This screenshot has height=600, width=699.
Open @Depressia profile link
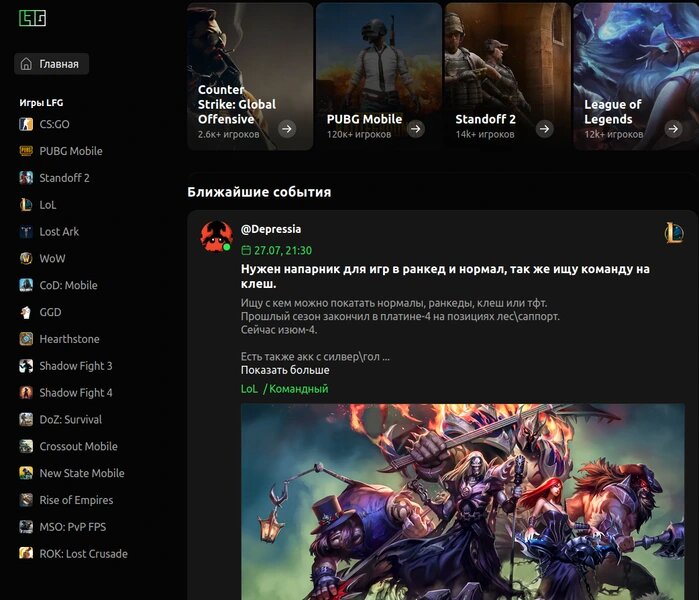[271, 229]
